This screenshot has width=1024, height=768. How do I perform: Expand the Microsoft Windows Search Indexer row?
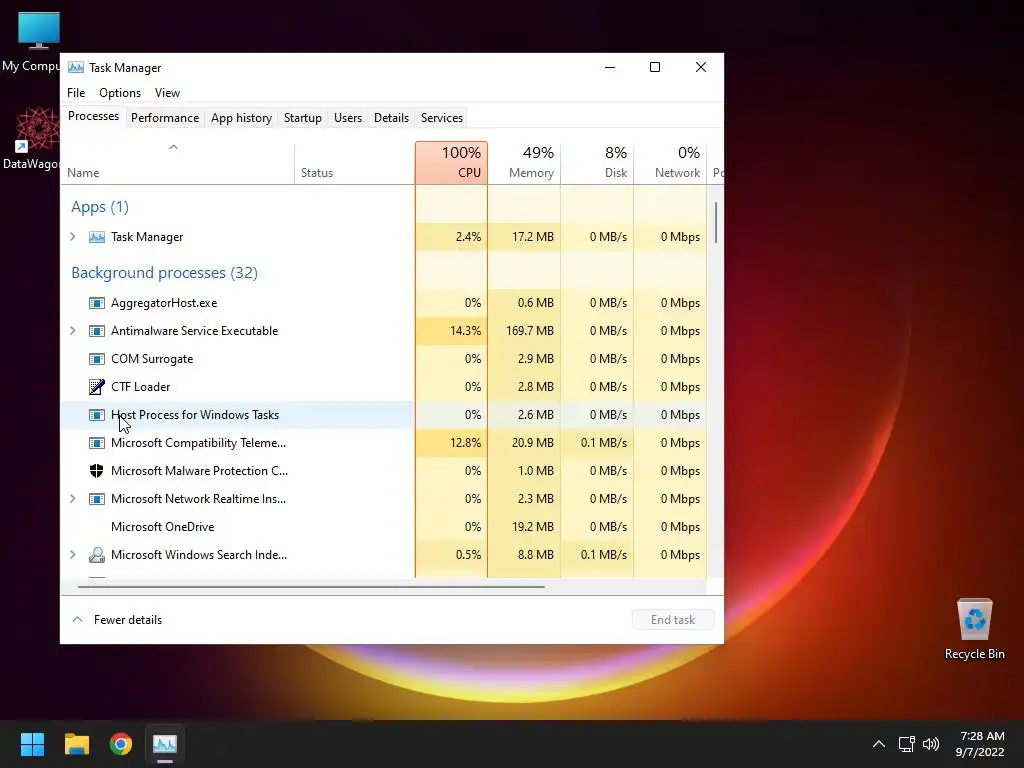click(x=72, y=555)
